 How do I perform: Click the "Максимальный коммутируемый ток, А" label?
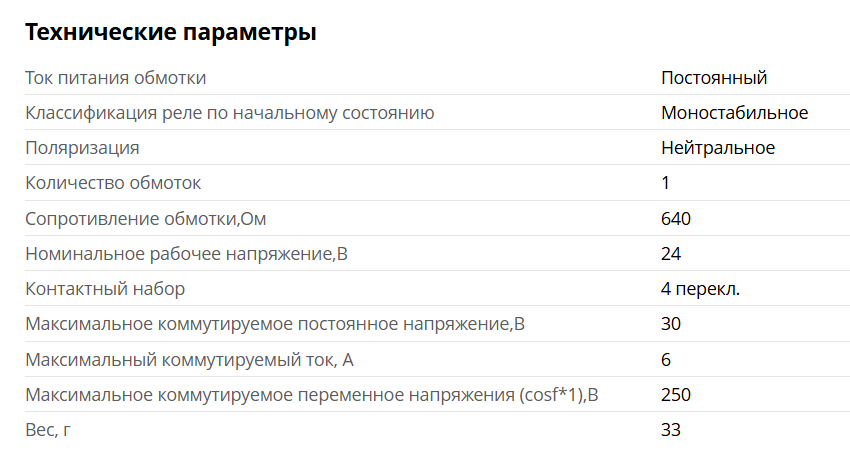(x=189, y=359)
